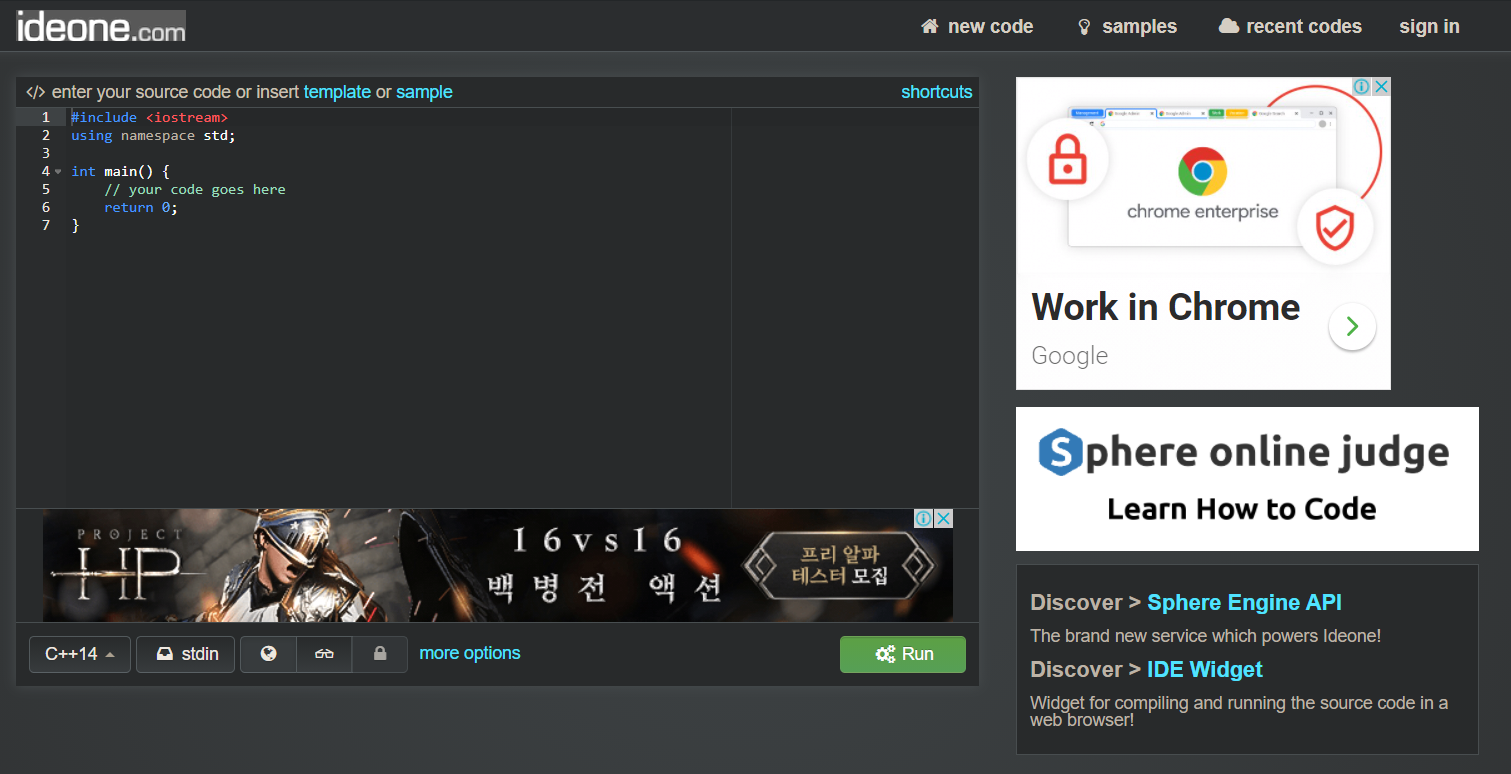Image resolution: width=1511 pixels, height=774 pixels.
Task: Set visibility to public with globe icon
Action: (268, 654)
